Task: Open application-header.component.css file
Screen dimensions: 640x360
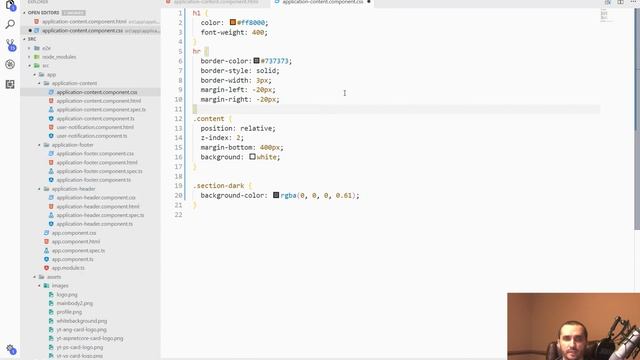Action: 96,198
